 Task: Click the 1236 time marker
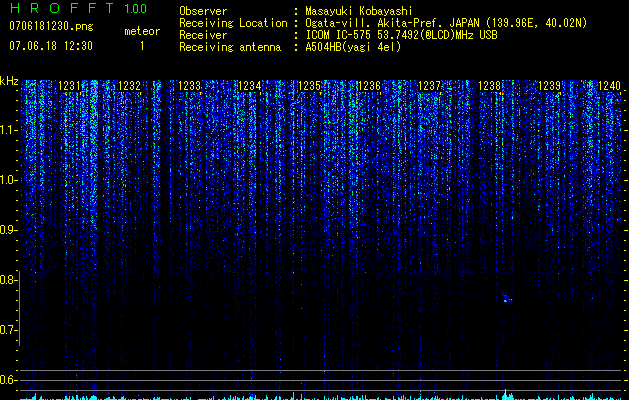click(369, 86)
